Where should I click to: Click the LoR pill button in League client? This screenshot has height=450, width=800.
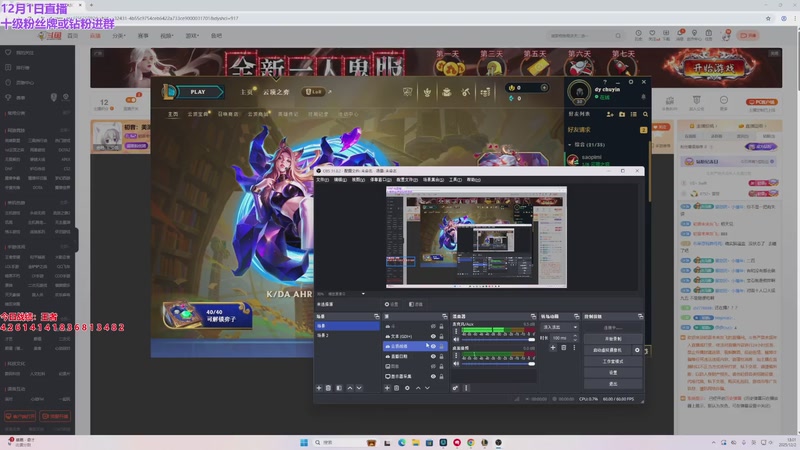click(x=313, y=92)
